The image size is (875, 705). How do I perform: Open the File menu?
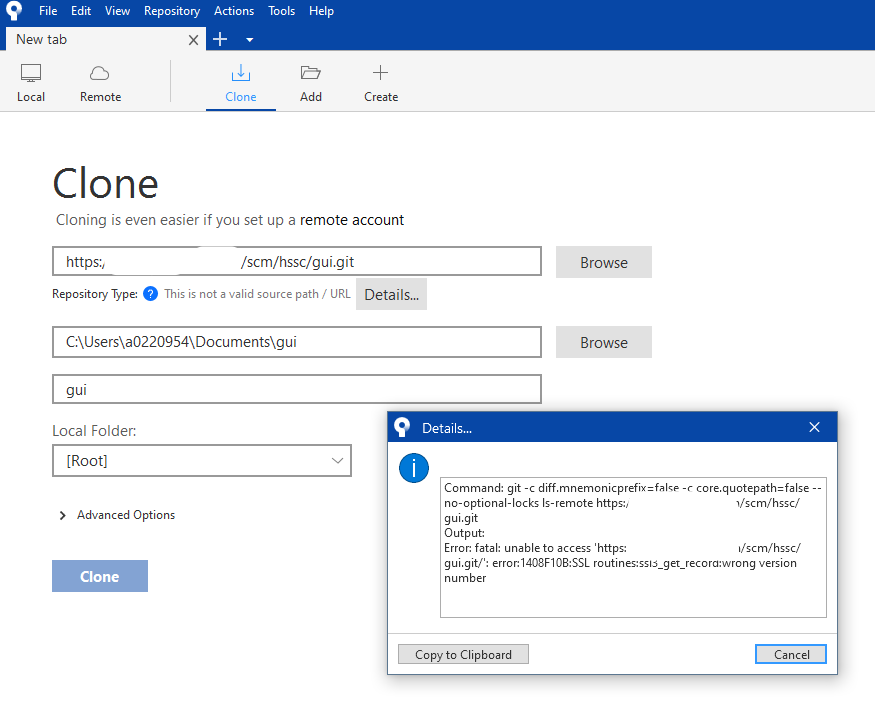pos(48,11)
